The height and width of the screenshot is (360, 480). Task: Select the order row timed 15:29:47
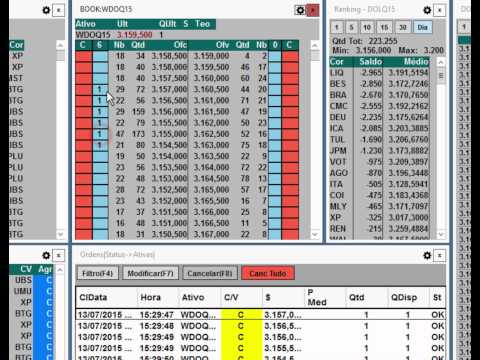[261, 315]
